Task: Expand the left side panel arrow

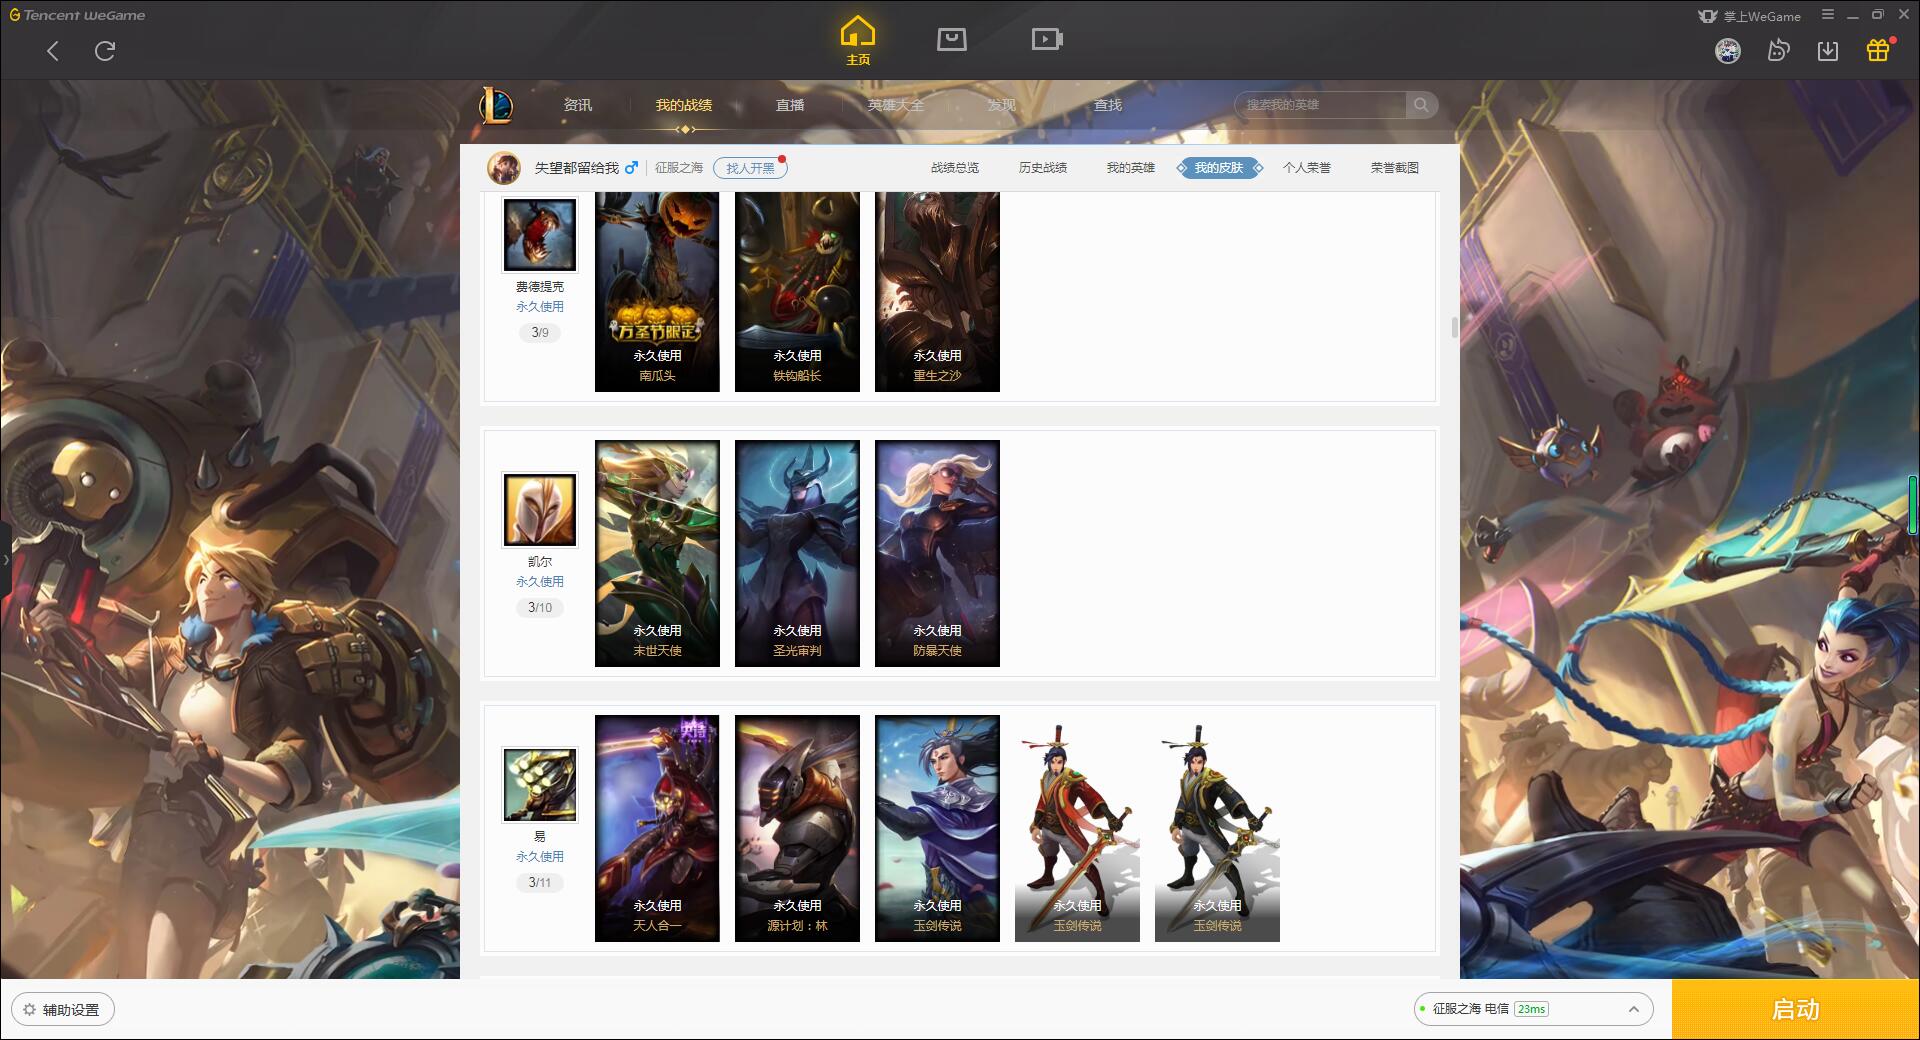Action: [5, 560]
